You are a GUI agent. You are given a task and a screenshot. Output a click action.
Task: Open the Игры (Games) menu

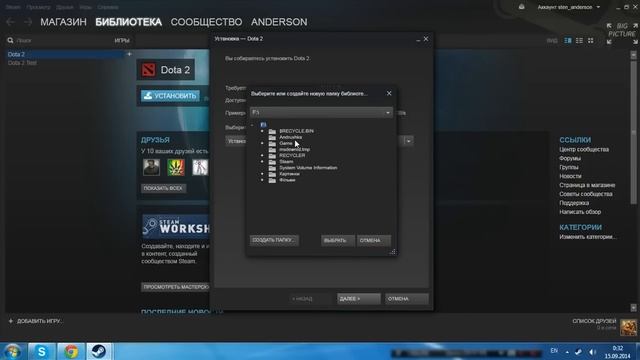(x=85, y=7)
